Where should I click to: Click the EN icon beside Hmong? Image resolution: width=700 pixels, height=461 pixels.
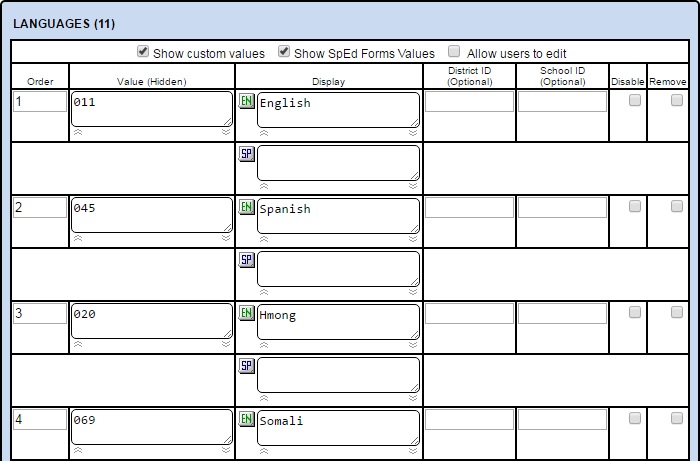point(246,313)
